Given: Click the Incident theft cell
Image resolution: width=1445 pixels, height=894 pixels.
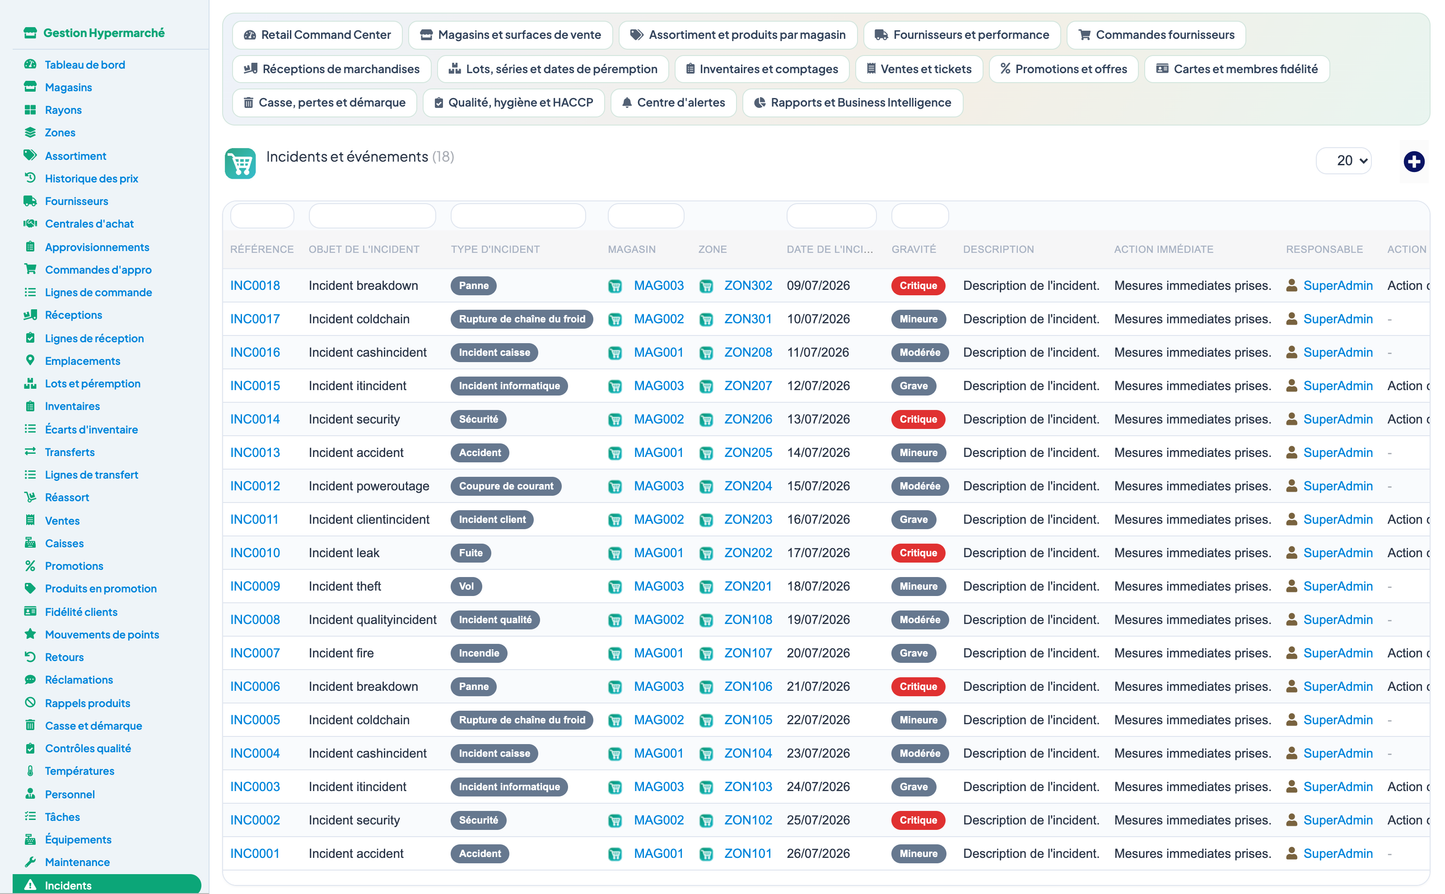Looking at the screenshot, I should [x=345, y=587].
